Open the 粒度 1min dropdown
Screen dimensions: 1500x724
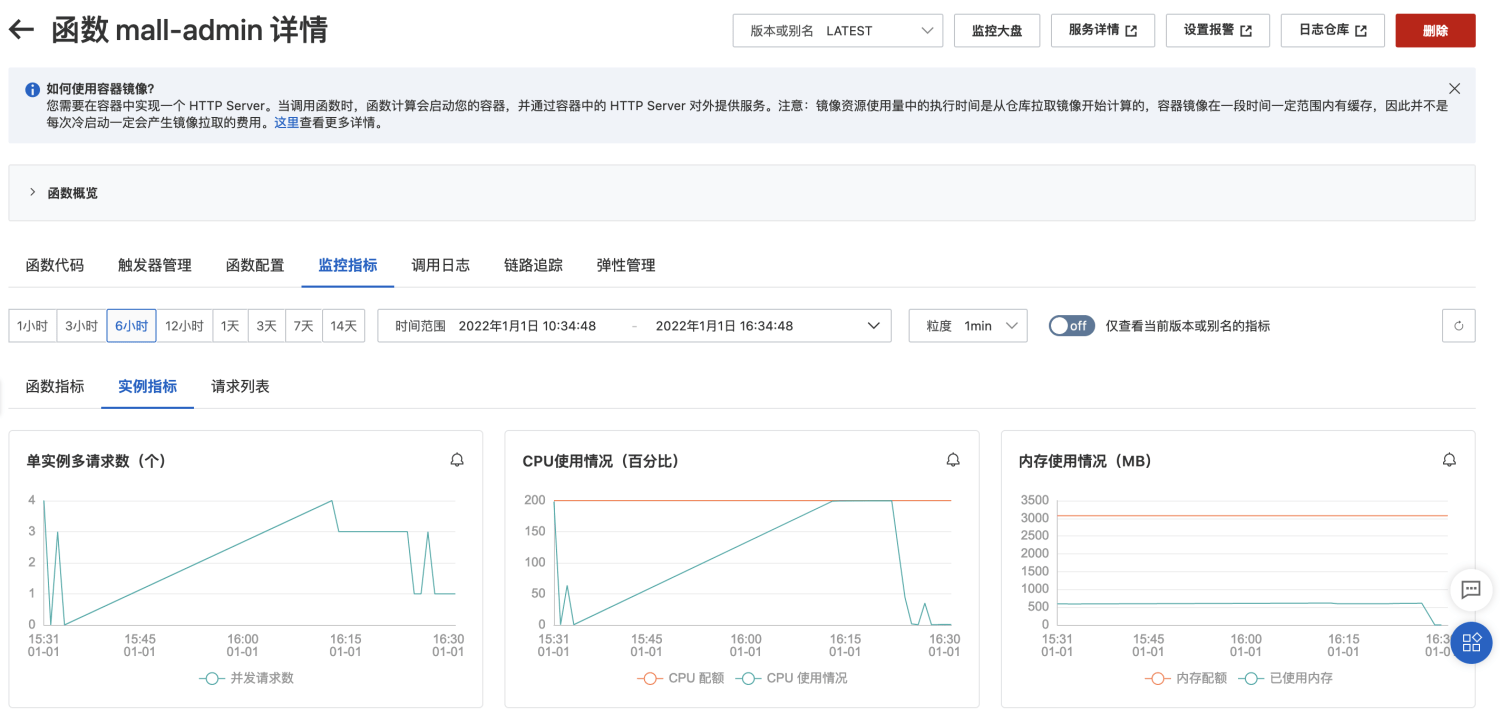pyautogui.click(x=966, y=325)
